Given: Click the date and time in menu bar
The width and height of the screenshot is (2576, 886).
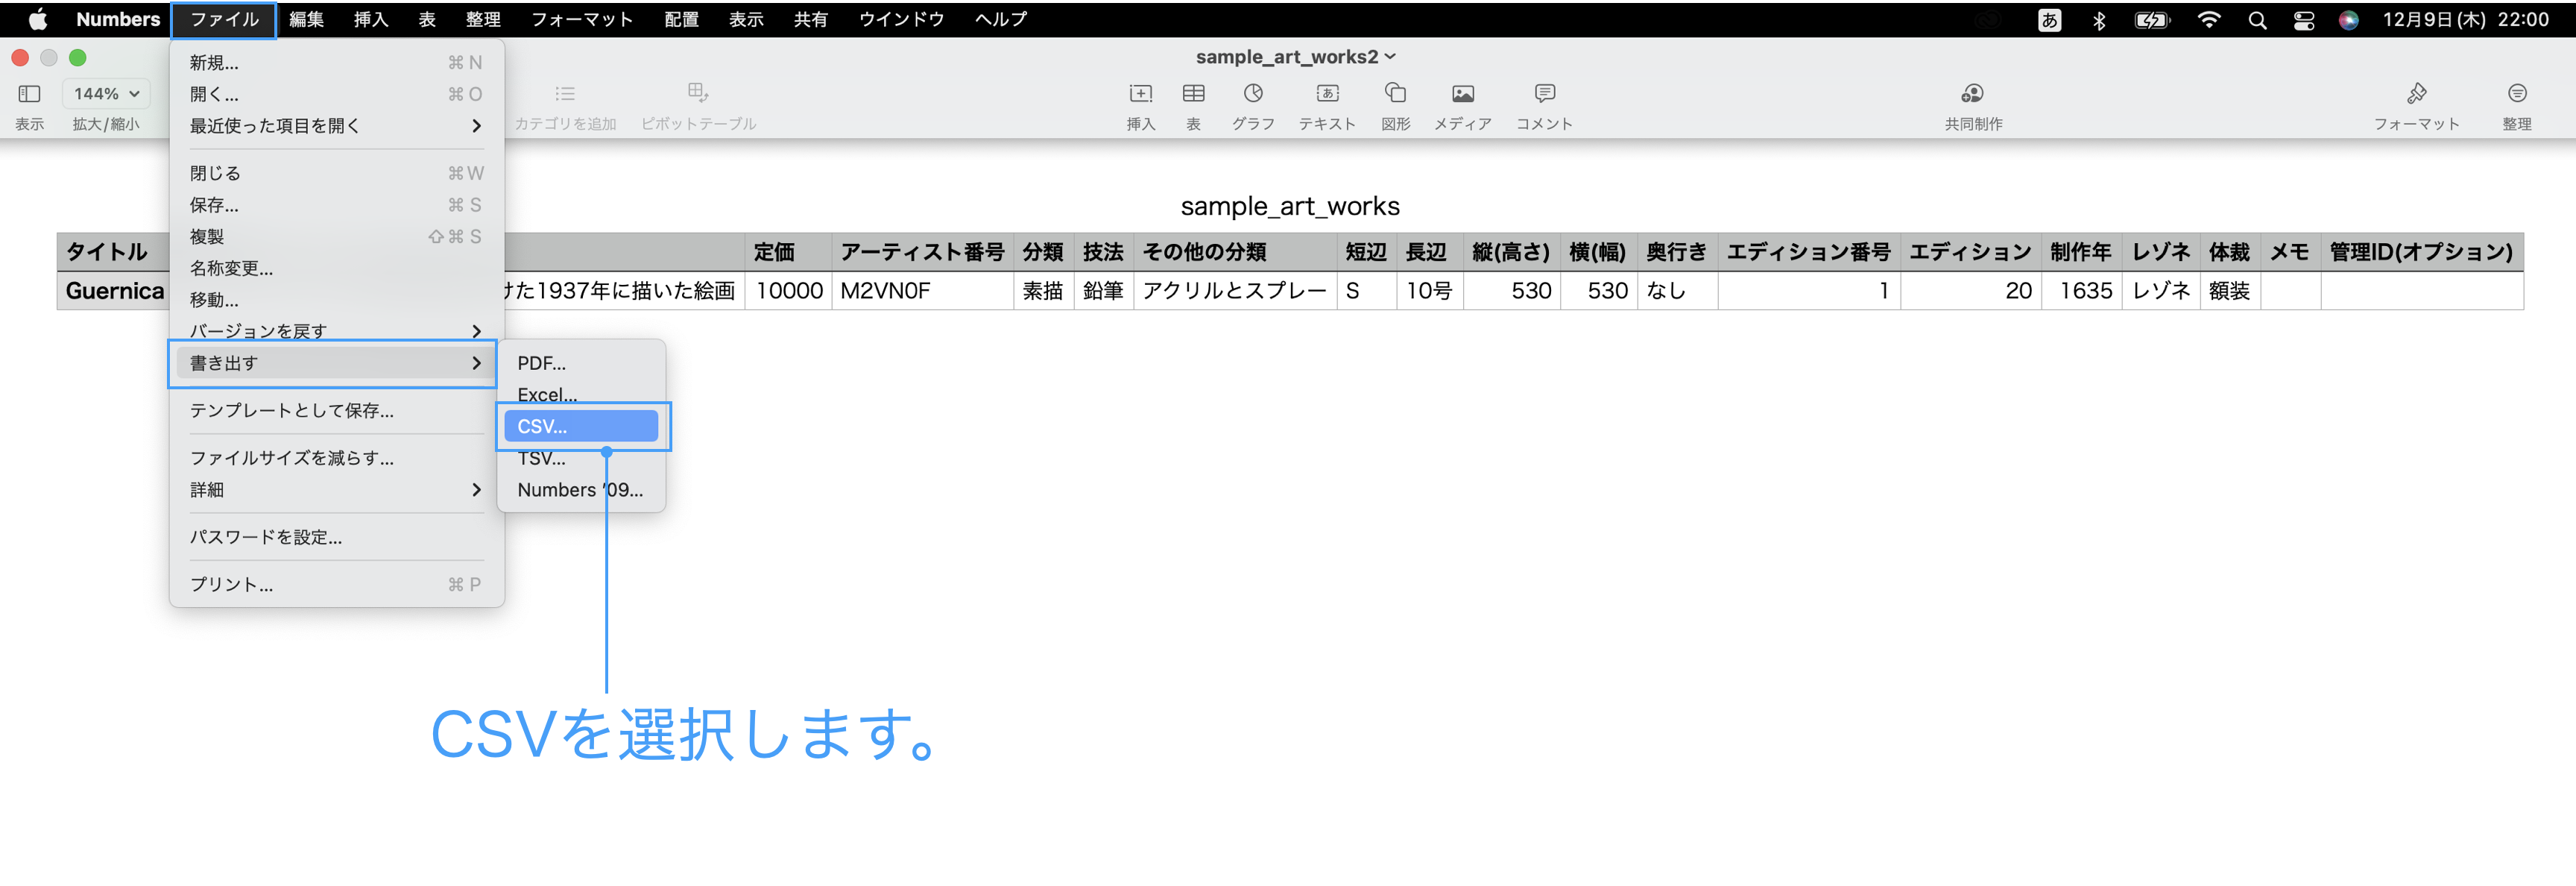Looking at the screenshot, I should (x=2466, y=20).
